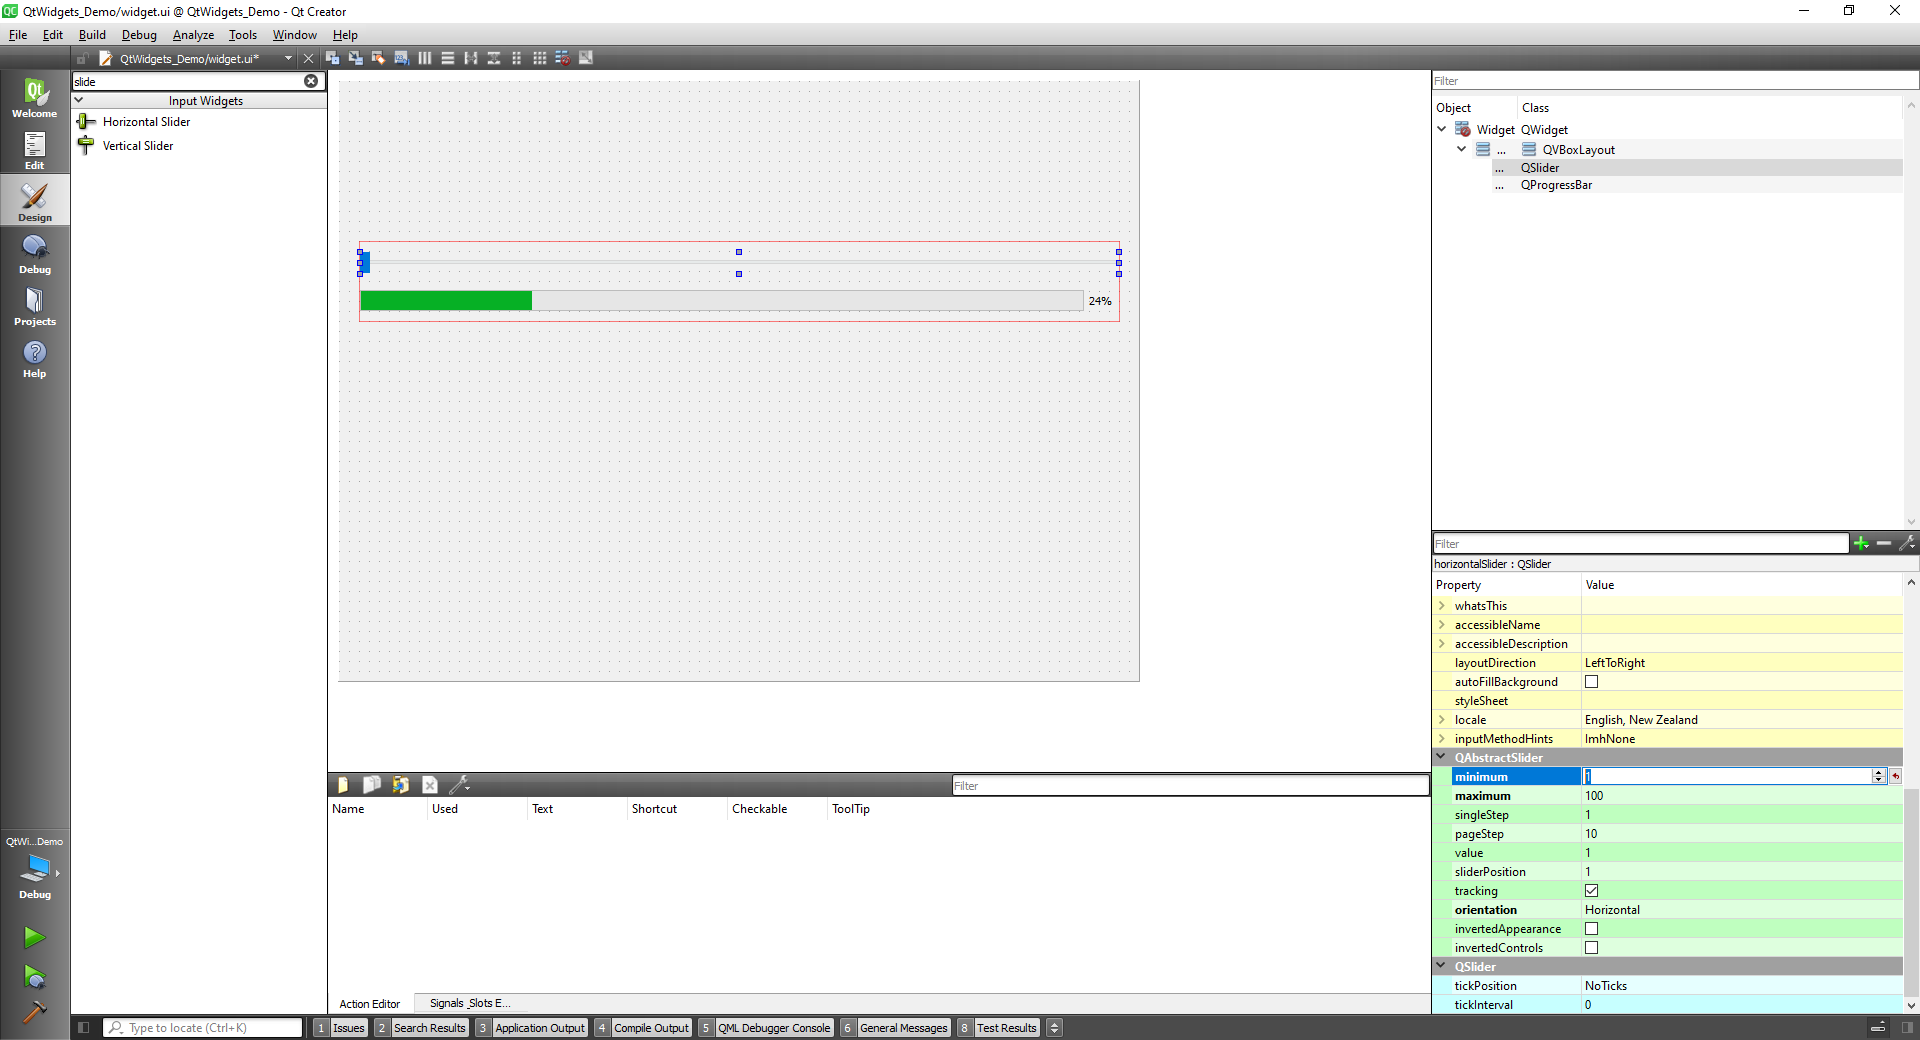
Task: Open Application Output pane
Action: [x=531, y=1027]
